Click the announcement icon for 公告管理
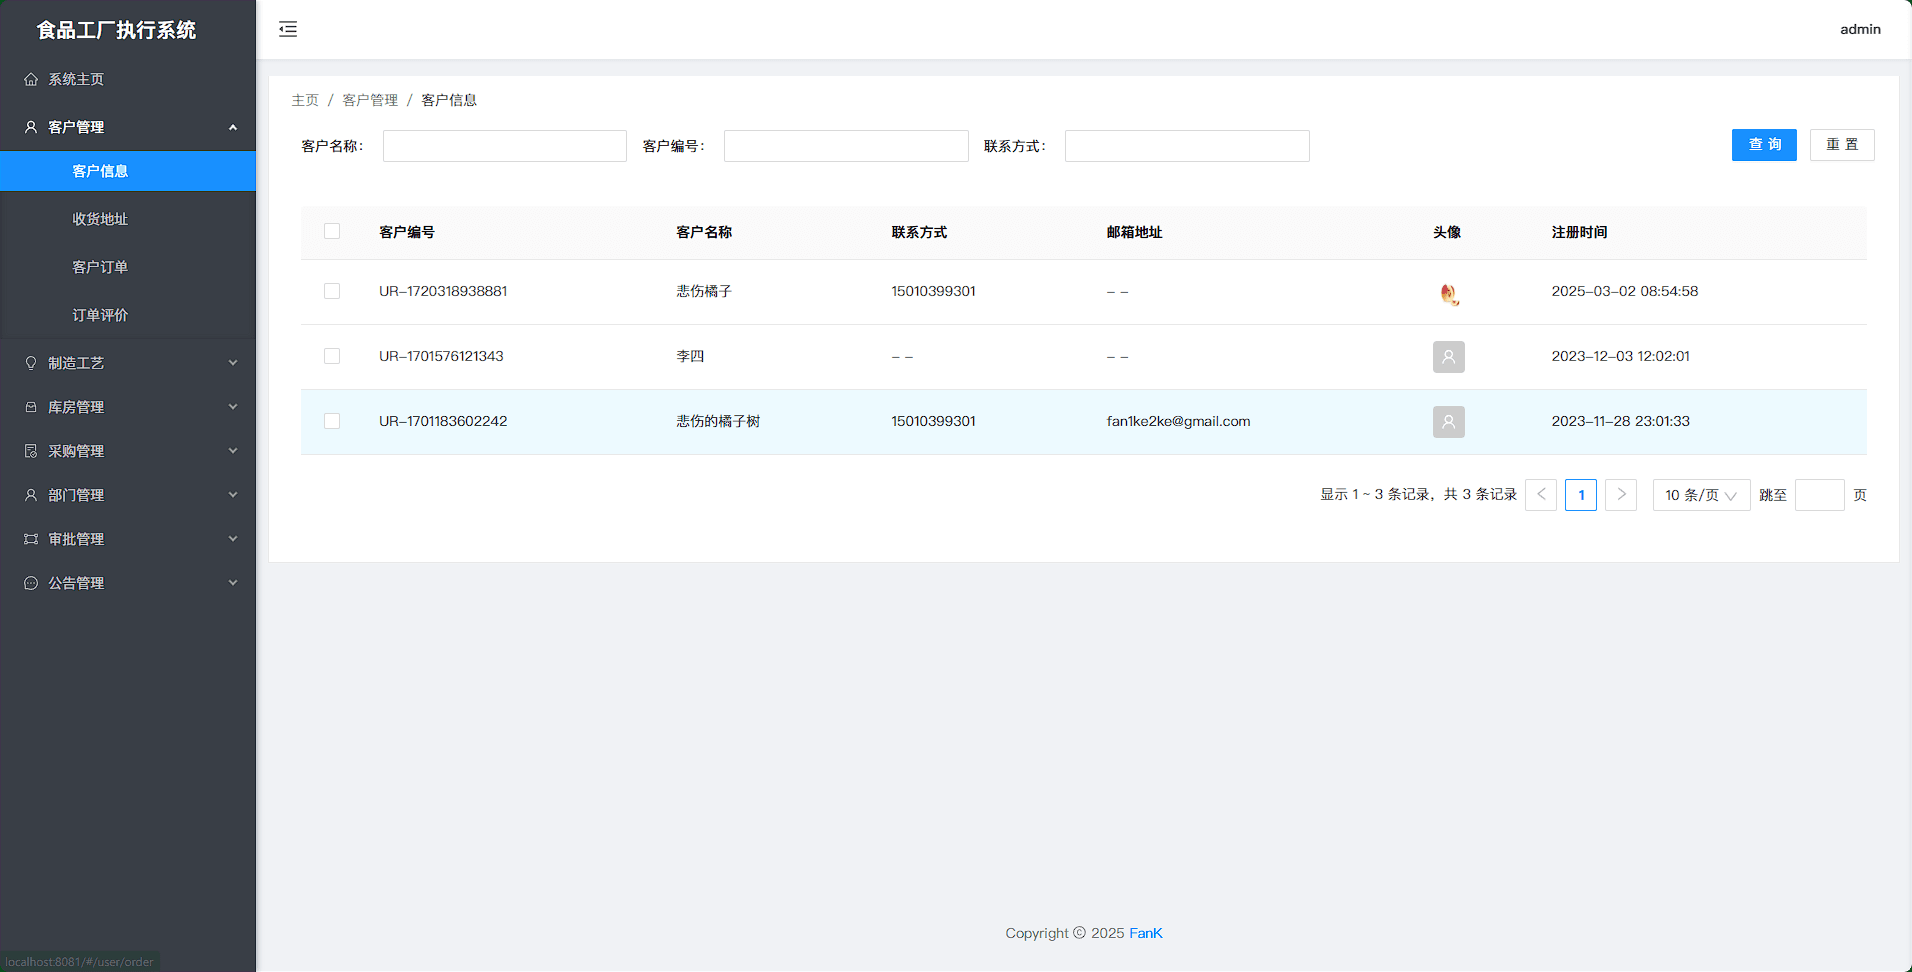This screenshot has width=1912, height=972. 31,583
